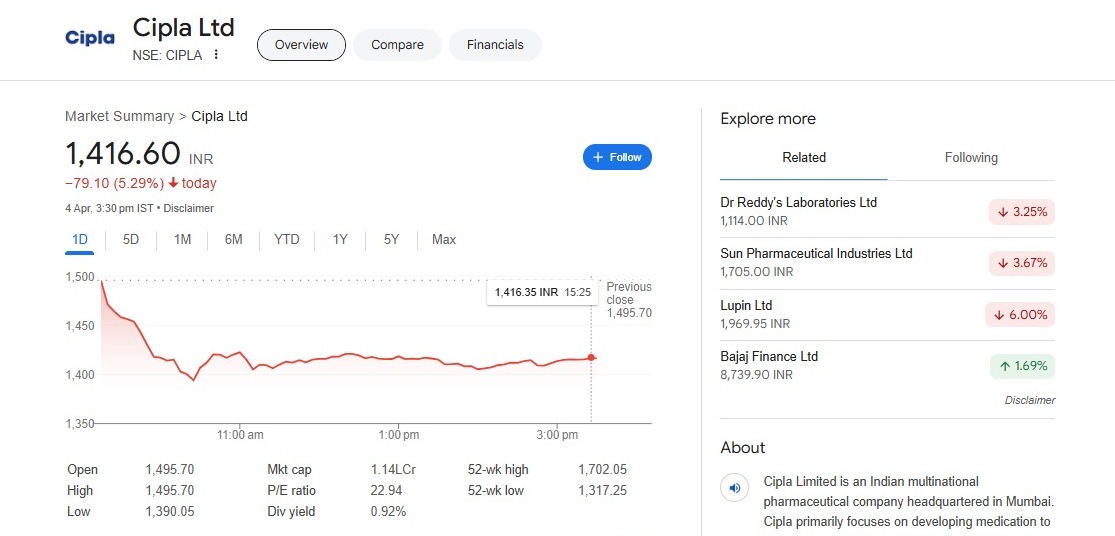Screen dimensions: 1115x536
Task: Click the Div yield value 0.92%
Action: click(x=388, y=512)
